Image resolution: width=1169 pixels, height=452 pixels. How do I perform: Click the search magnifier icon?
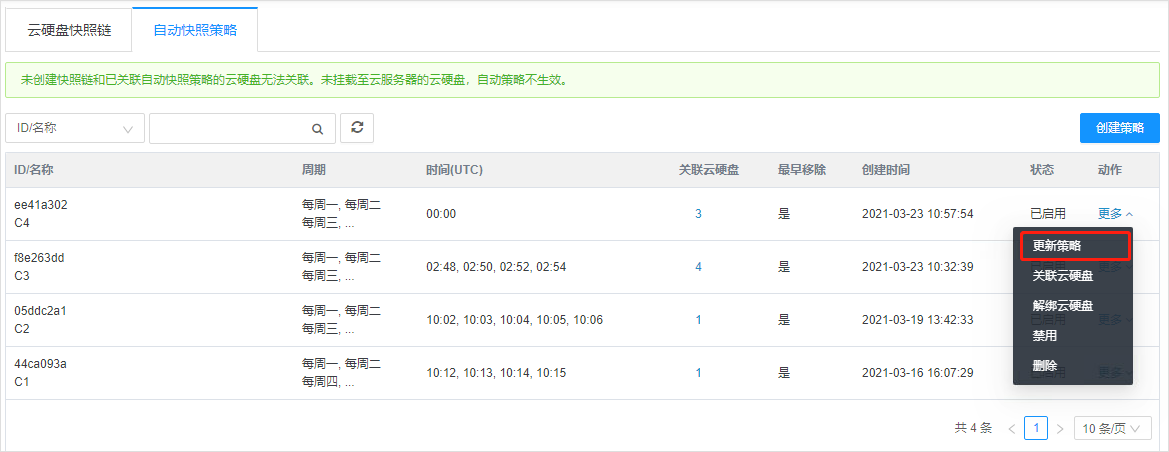tap(318, 128)
